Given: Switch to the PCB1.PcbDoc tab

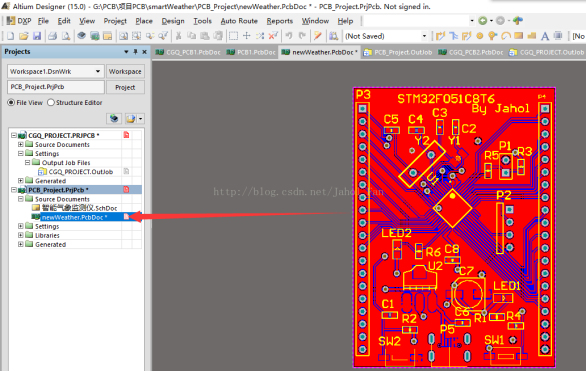Looking at the screenshot, I should click(252, 52).
